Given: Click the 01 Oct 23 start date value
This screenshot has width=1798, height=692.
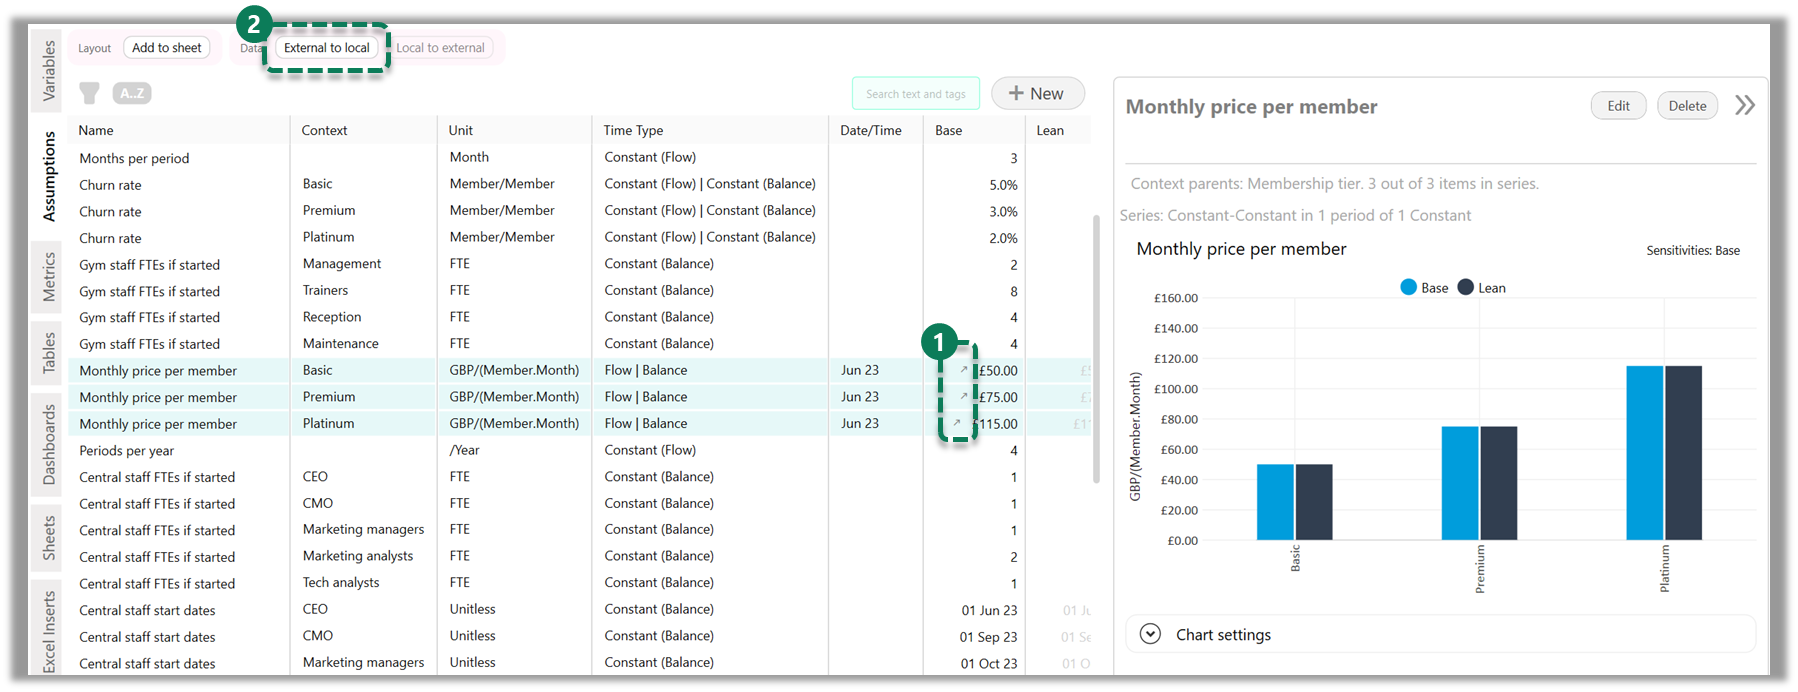Looking at the screenshot, I should tap(989, 663).
